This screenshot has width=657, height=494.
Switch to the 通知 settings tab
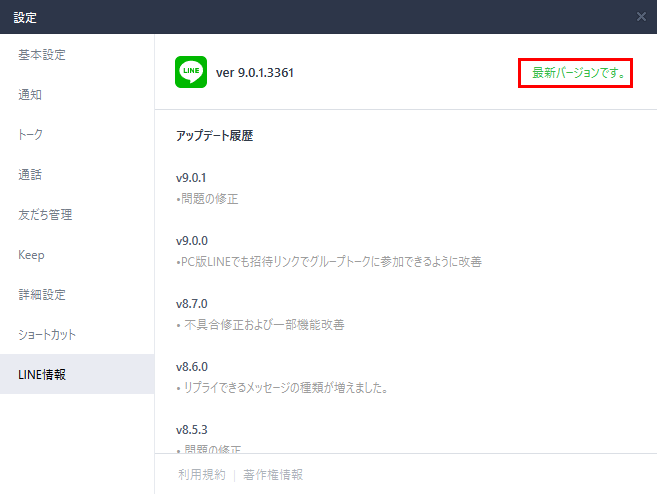tap(30, 95)
